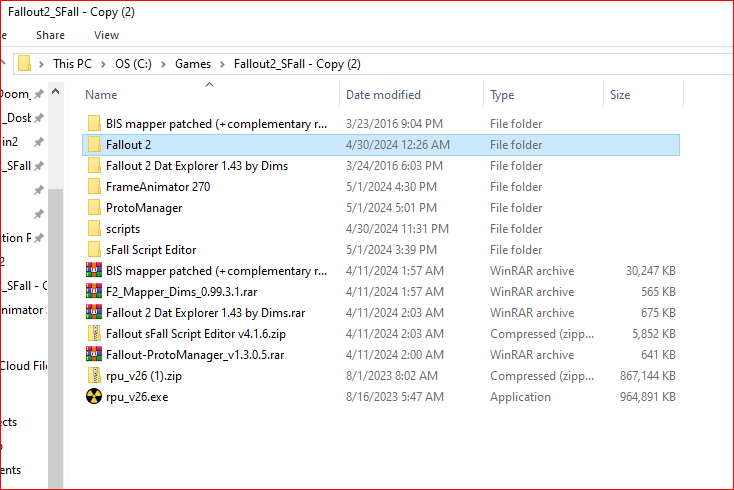Click zip icon of Fallout sFall Script Editor v4.1.6.zip
This screenshot has width=734, height=490.
[x=94, y=334]
